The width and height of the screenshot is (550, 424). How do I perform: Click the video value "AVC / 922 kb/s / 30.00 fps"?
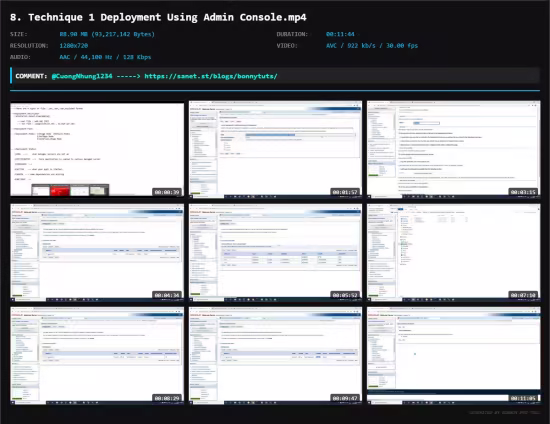click(x=372, y=46)
